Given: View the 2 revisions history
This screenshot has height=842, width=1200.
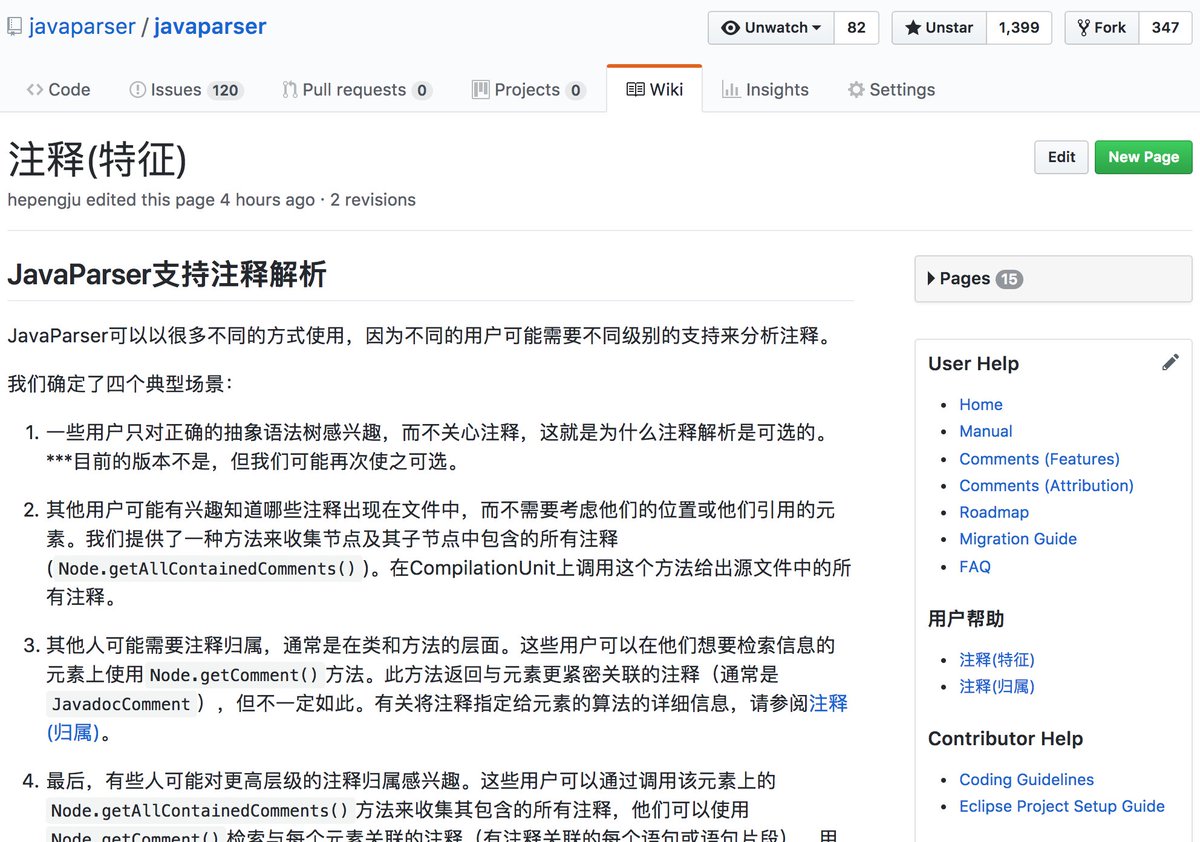Looking at the screenshot, I should [x=373, y=199].
